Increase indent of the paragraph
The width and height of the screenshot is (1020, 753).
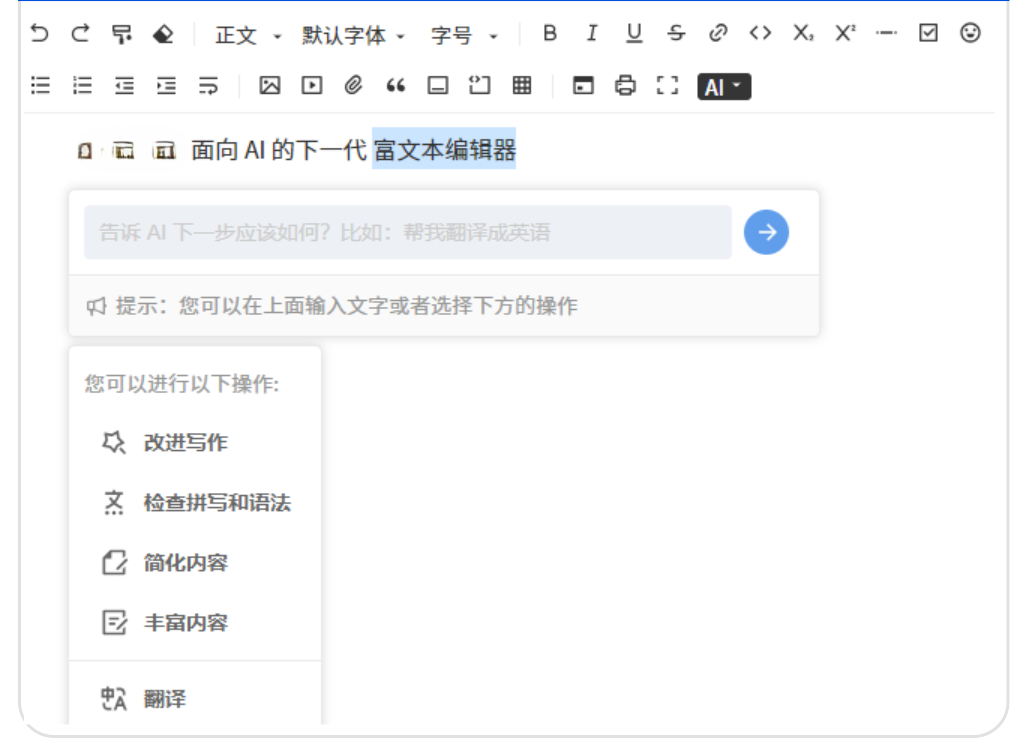tap(166, 85)
